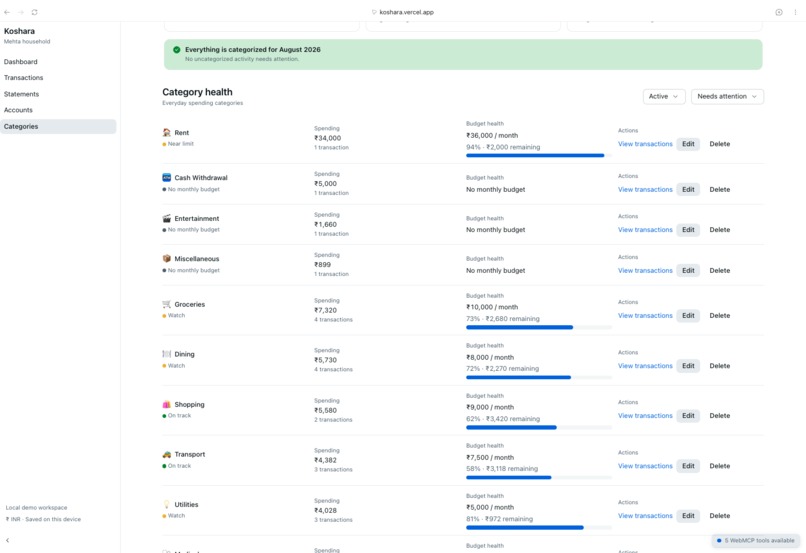Go to Dashboard in sidebar

[21, 62]
